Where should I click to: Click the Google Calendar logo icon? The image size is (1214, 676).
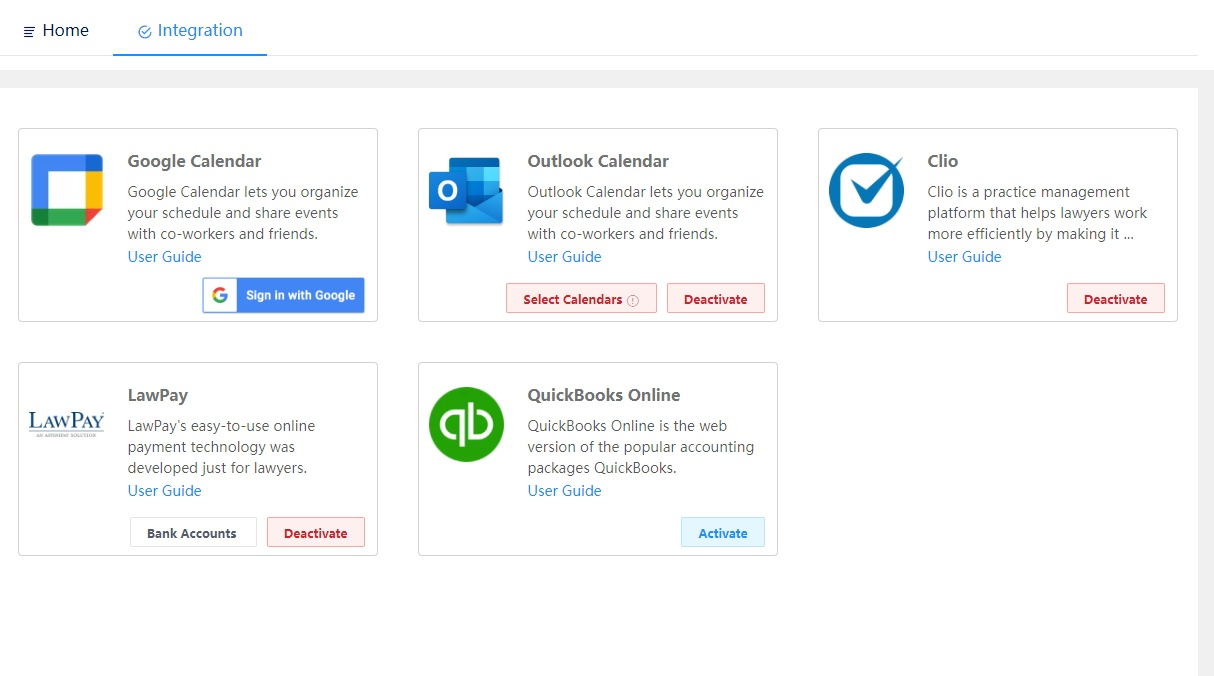pyautogui.click(x=67, y=190)
